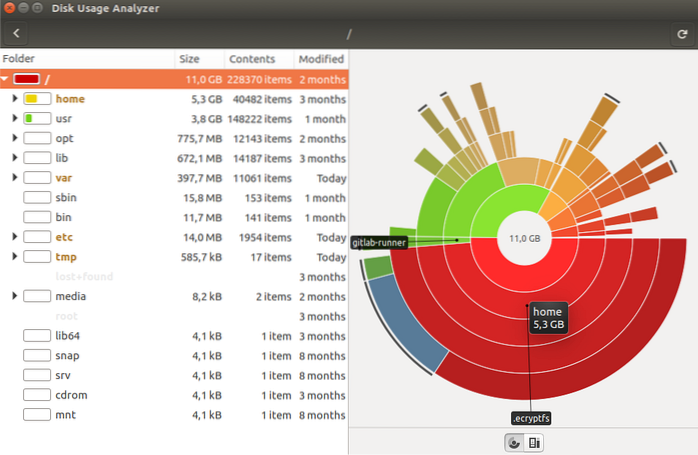Switch to rings chart view
Viewport: 698px width, 455px height.
point(514,441)
